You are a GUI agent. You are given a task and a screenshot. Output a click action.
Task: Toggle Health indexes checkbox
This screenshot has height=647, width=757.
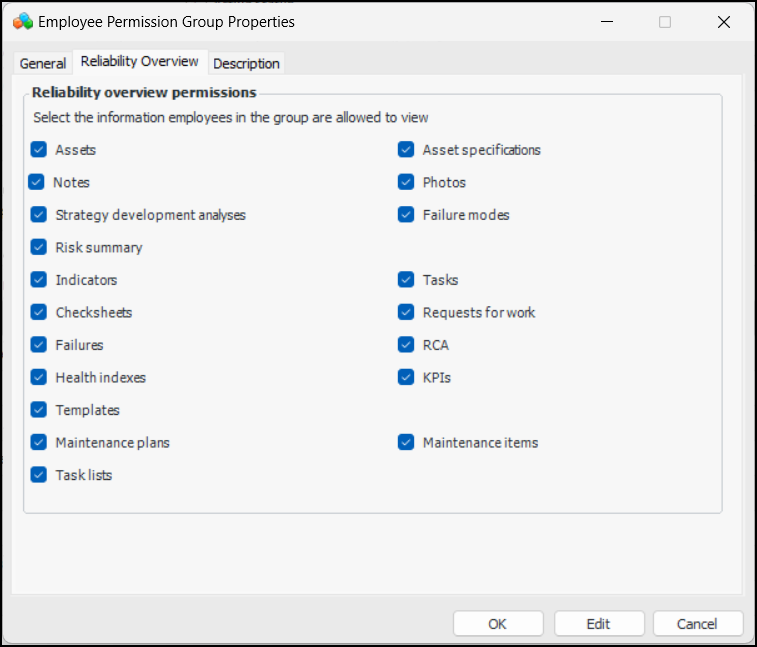(x=39, y=377)
